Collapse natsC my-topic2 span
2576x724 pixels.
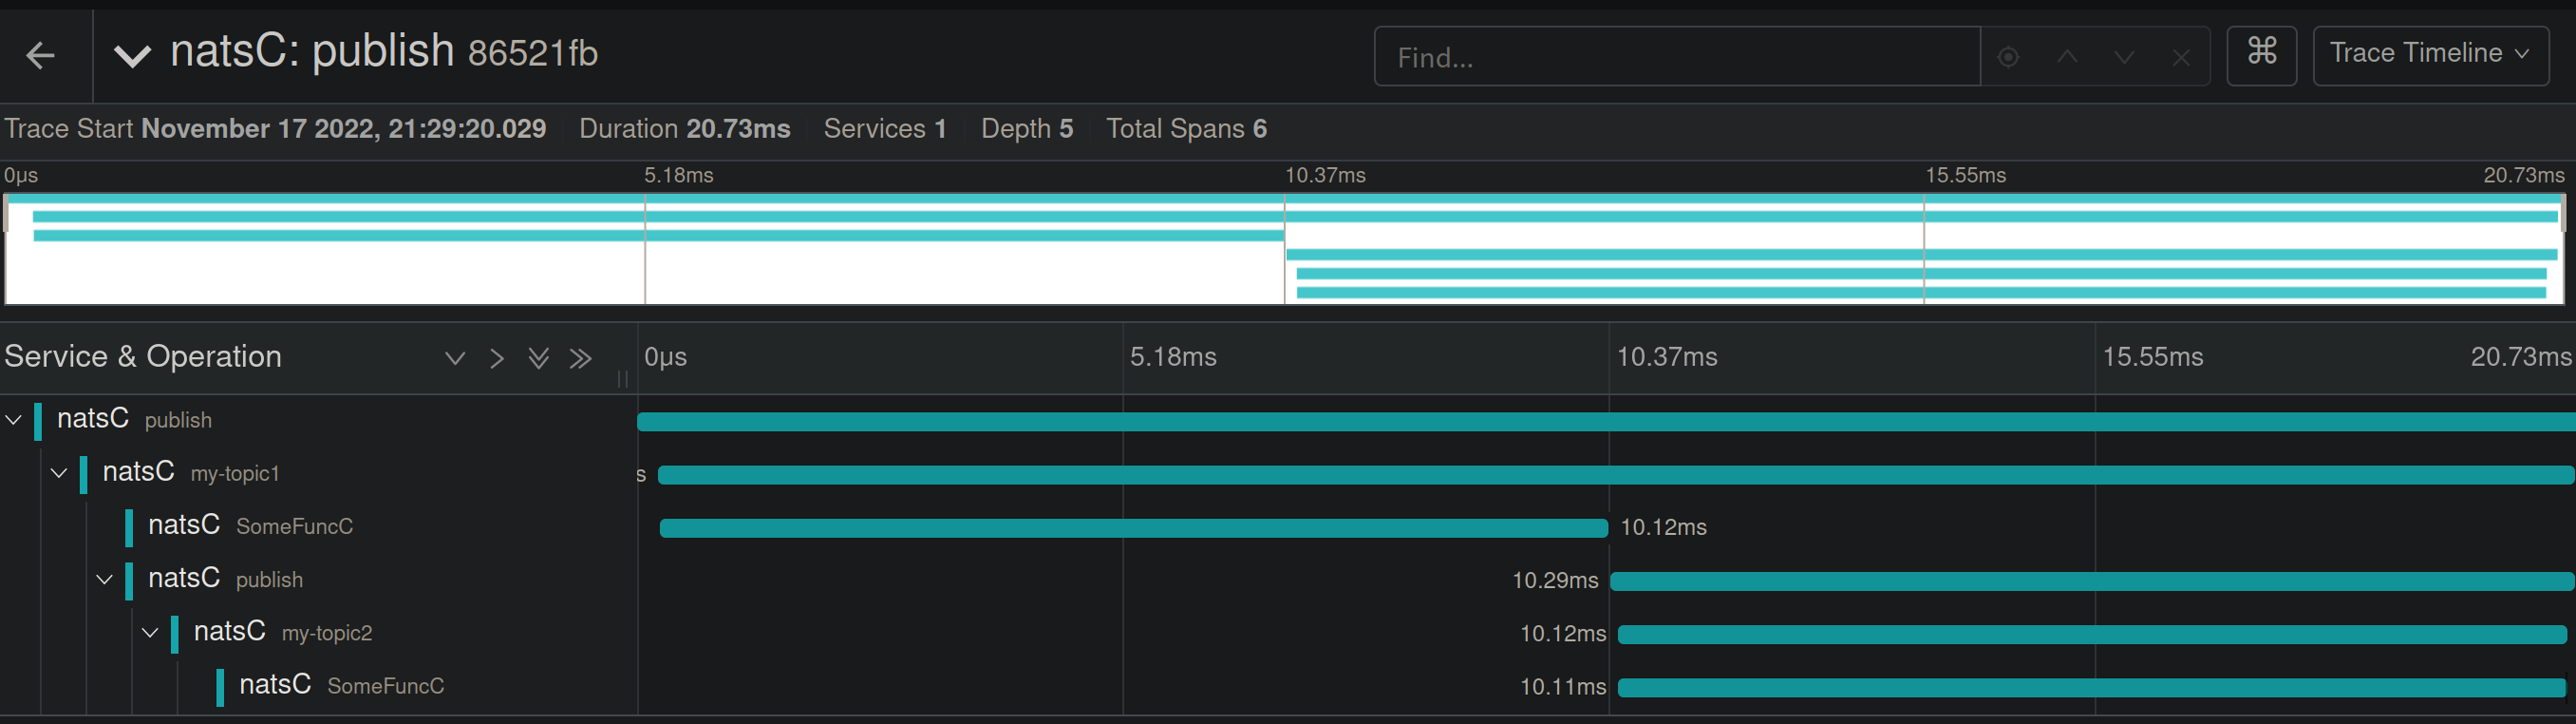point(150,632)
